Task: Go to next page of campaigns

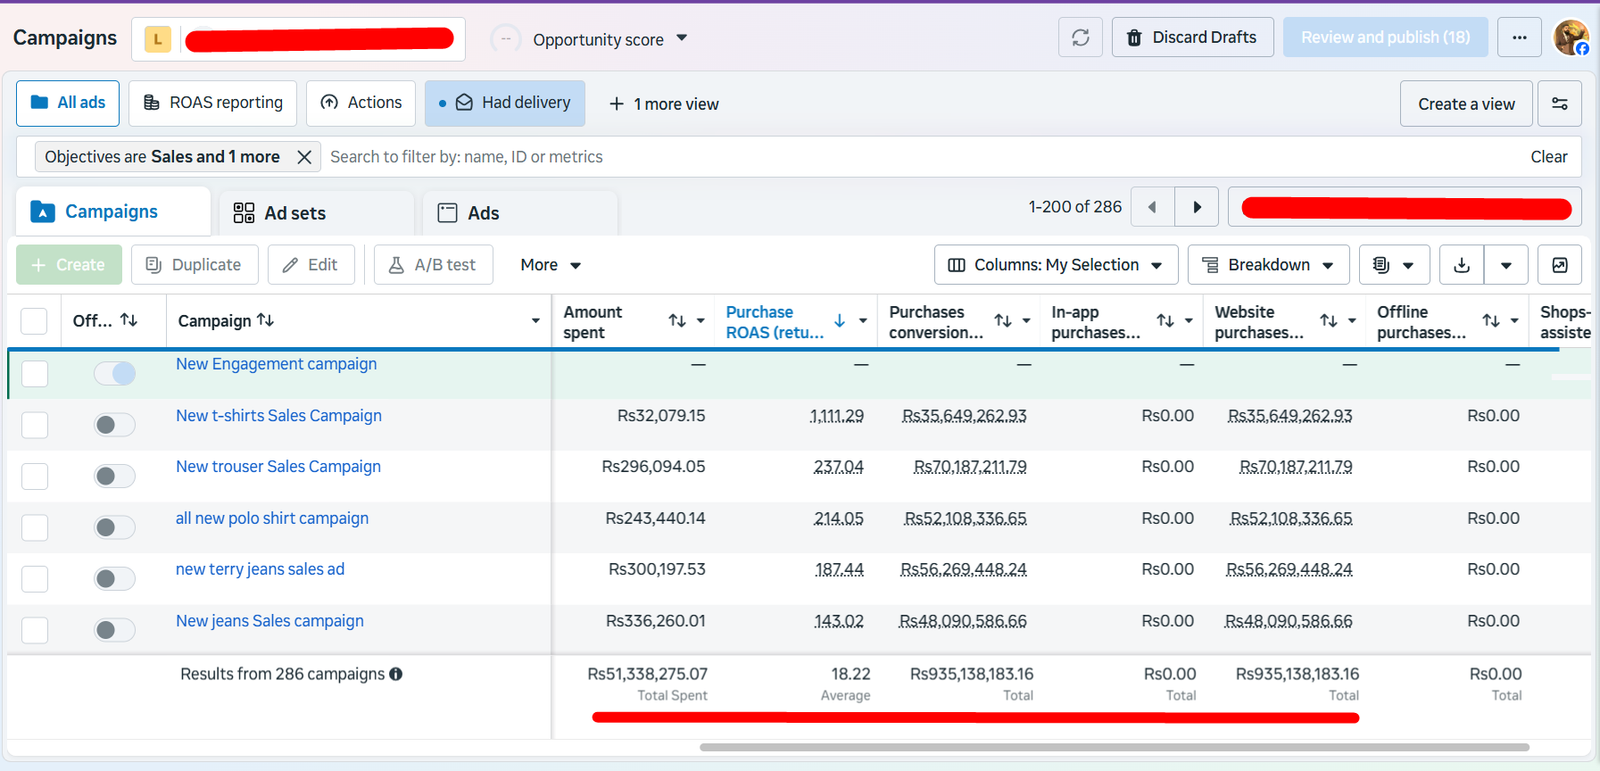Action: (1197, 207)
